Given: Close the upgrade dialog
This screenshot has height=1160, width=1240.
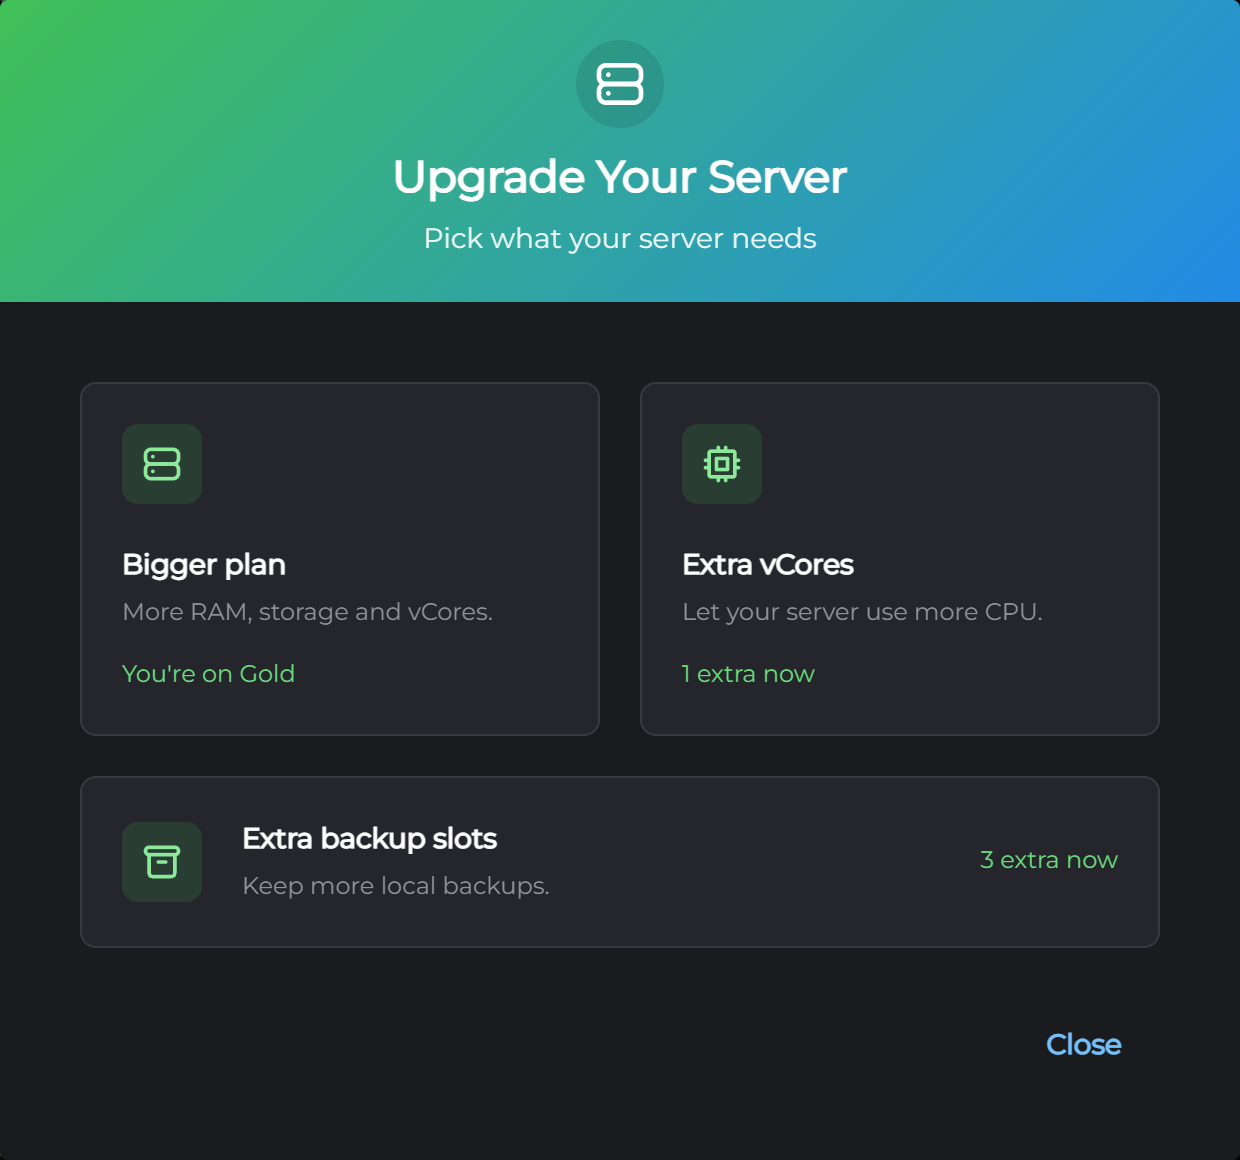Looking at the screenshot, I should 1083,1044.
